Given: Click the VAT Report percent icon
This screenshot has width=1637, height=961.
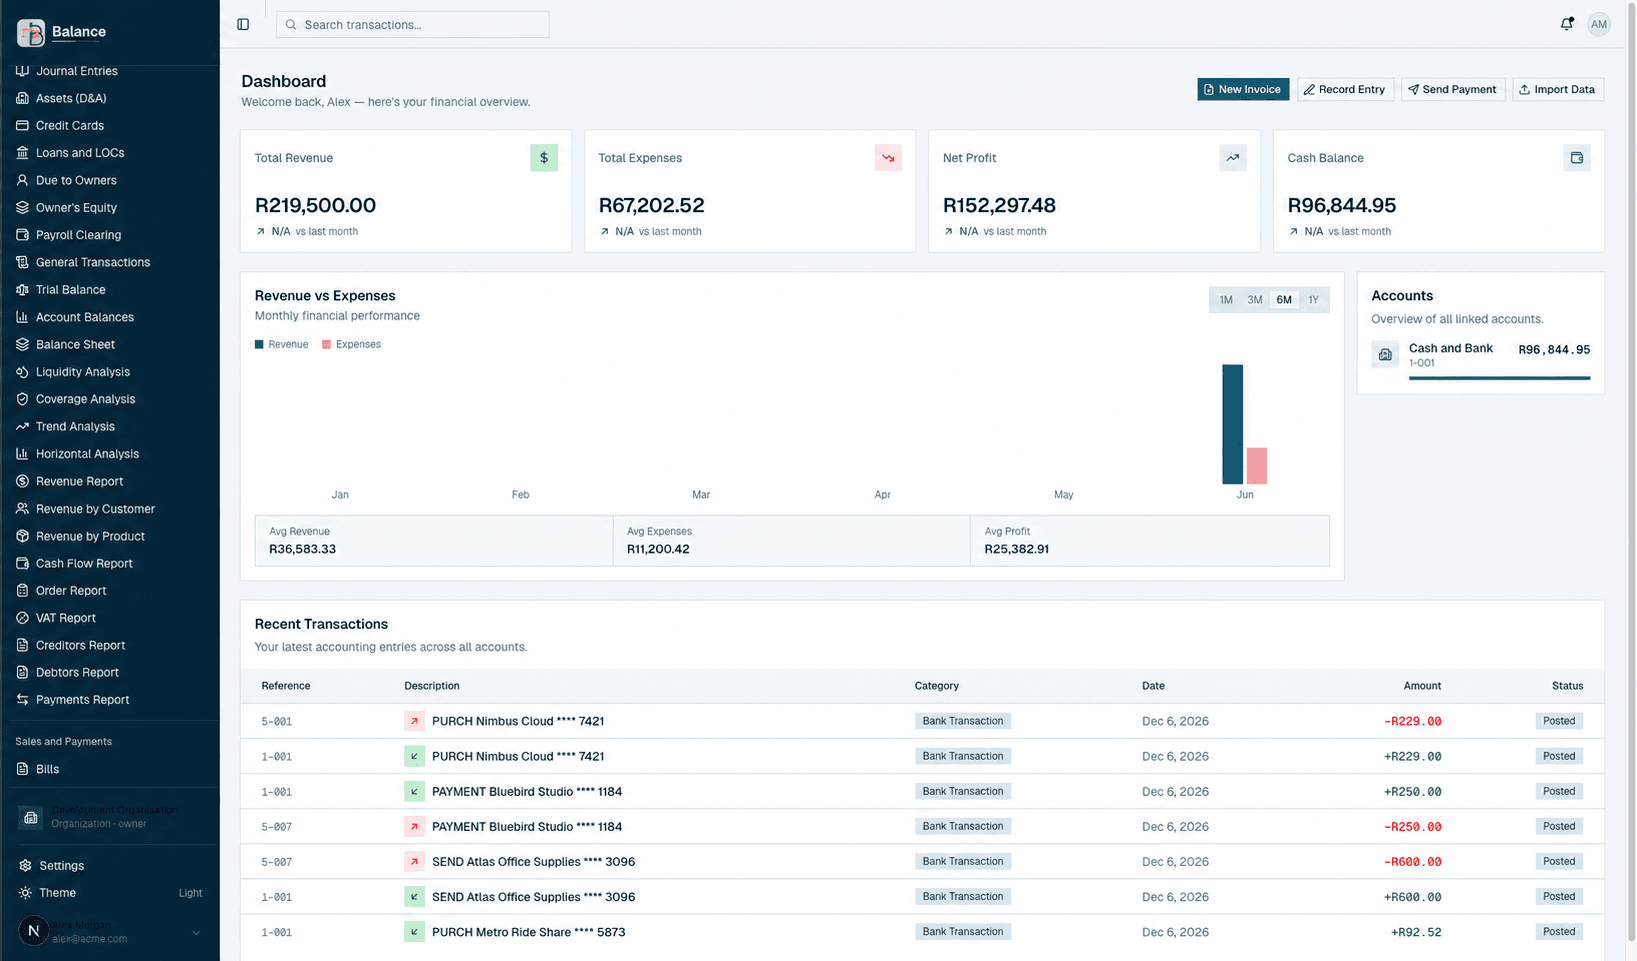Looking at the screenshot, I should [x=22, y=618].
